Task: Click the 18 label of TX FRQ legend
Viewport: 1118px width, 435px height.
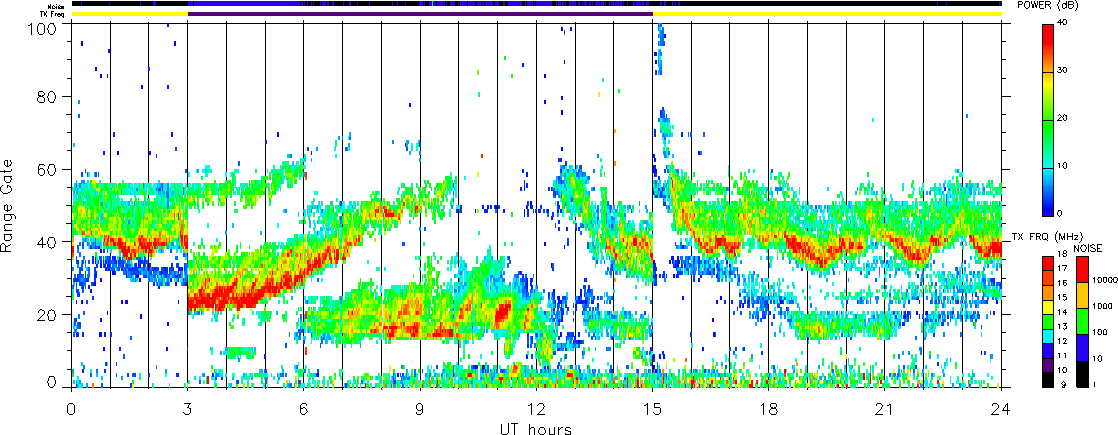Action: click(x=1062, y=255)
